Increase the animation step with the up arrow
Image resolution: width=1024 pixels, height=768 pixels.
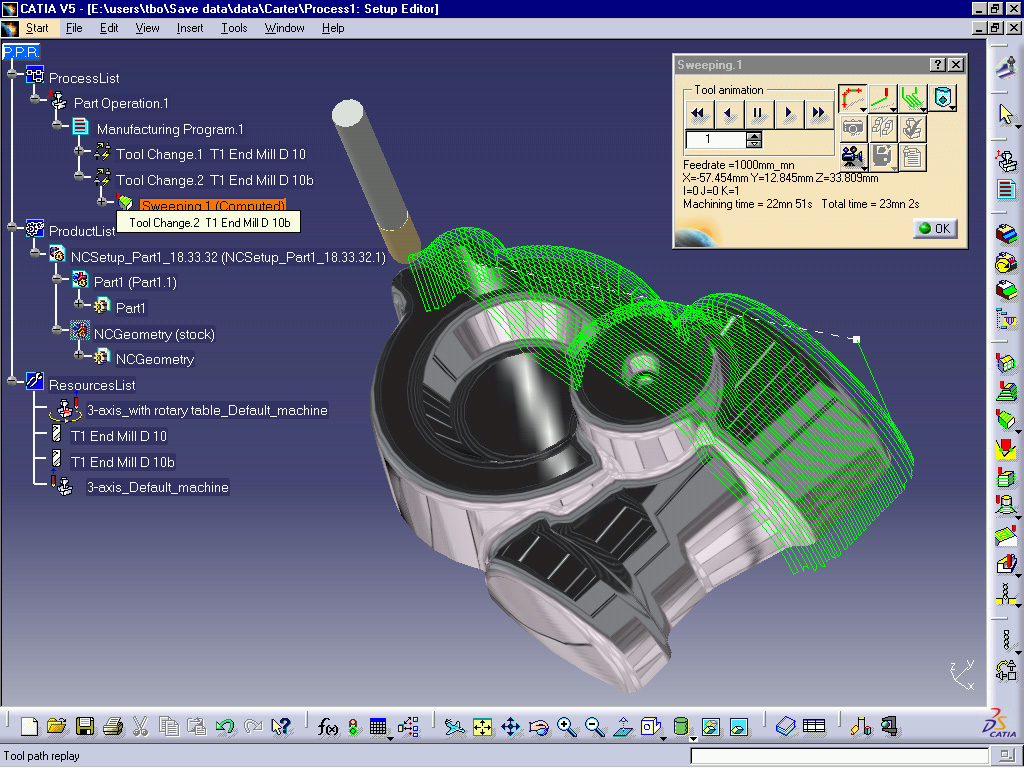[754, 136]
